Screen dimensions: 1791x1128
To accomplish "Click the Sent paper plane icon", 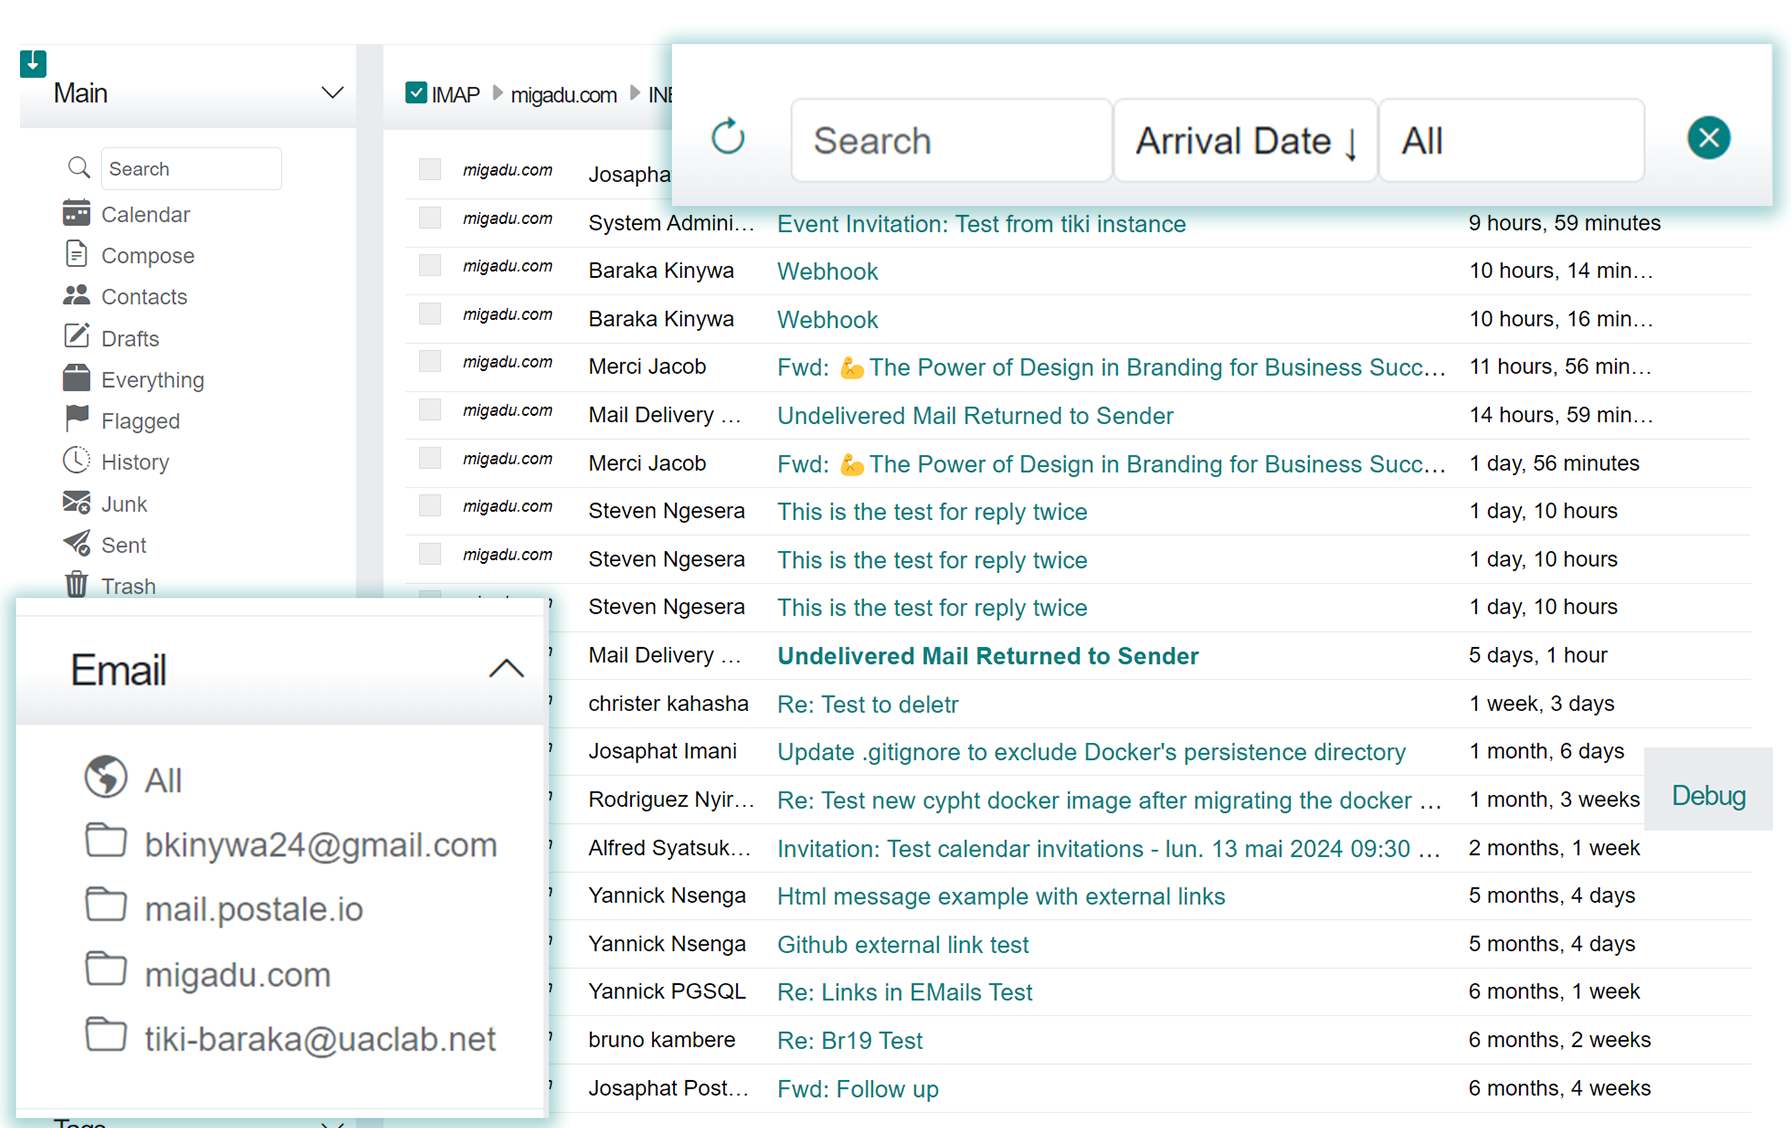I will (x=76, y=543).
